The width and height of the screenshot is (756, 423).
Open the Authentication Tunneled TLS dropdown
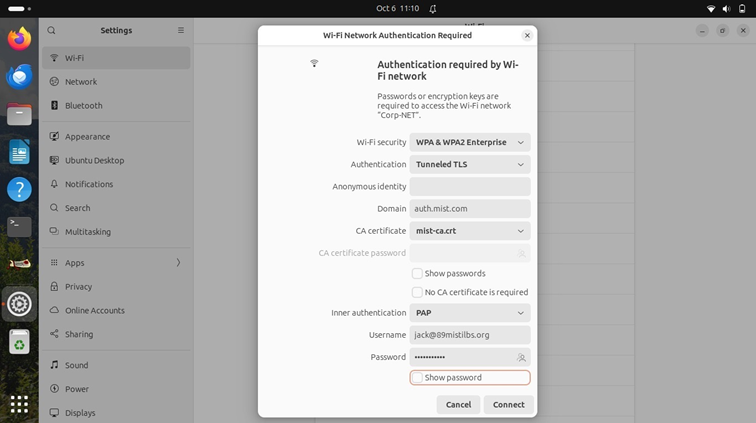point(470,164)
